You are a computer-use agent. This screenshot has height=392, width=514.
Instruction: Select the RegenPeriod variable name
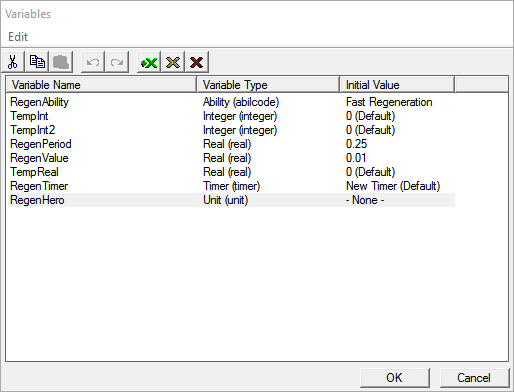point(41,144)
